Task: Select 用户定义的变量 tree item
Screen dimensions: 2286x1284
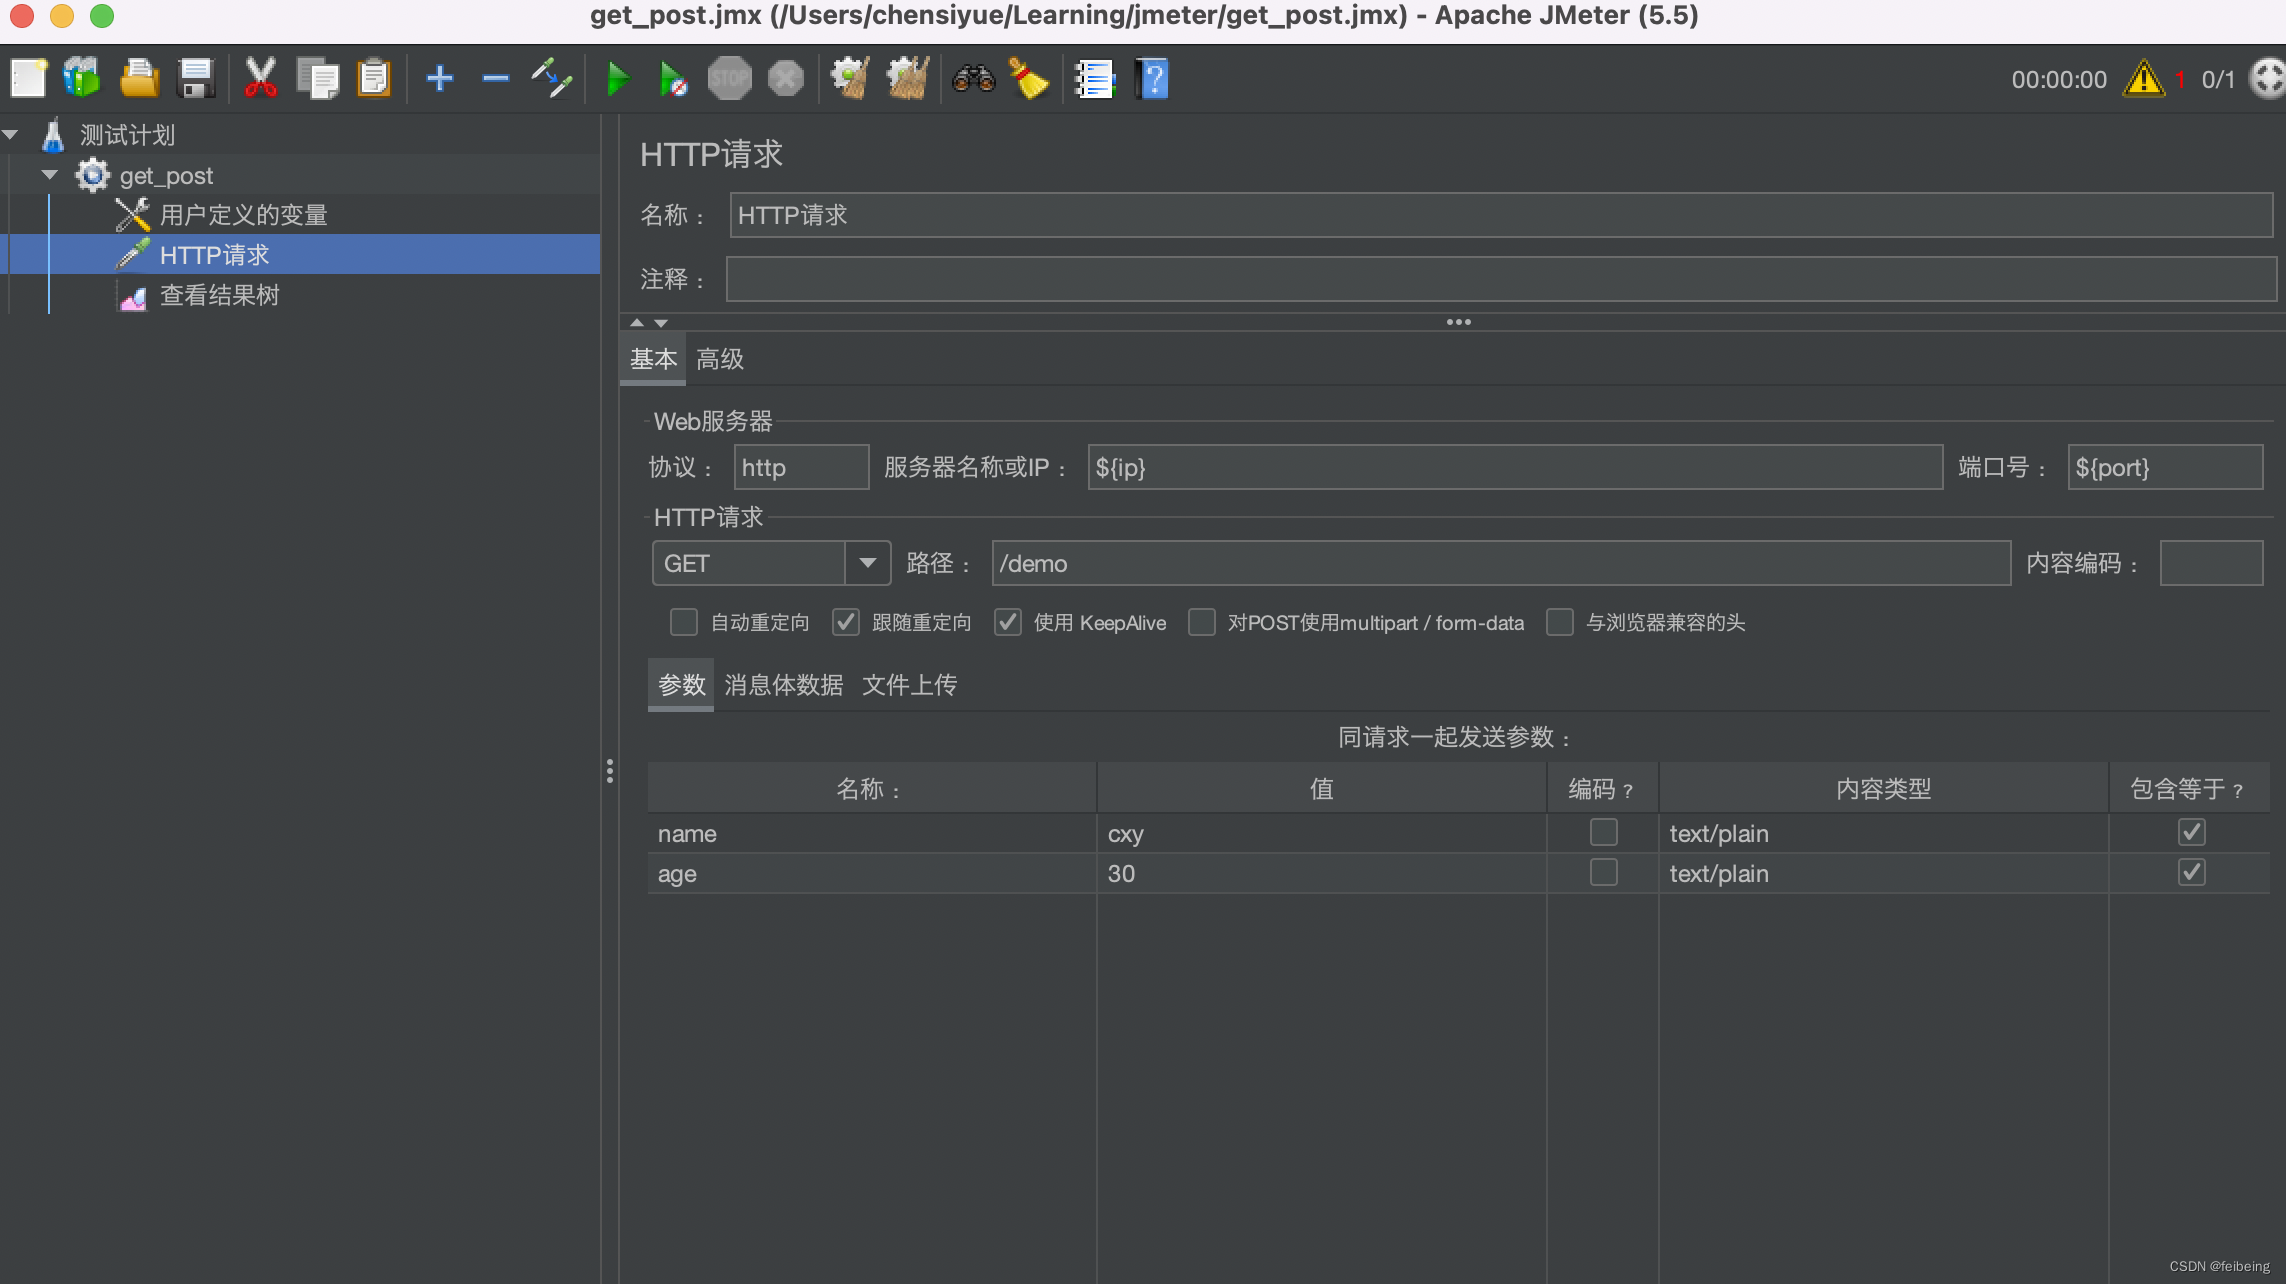Action: 244,215
